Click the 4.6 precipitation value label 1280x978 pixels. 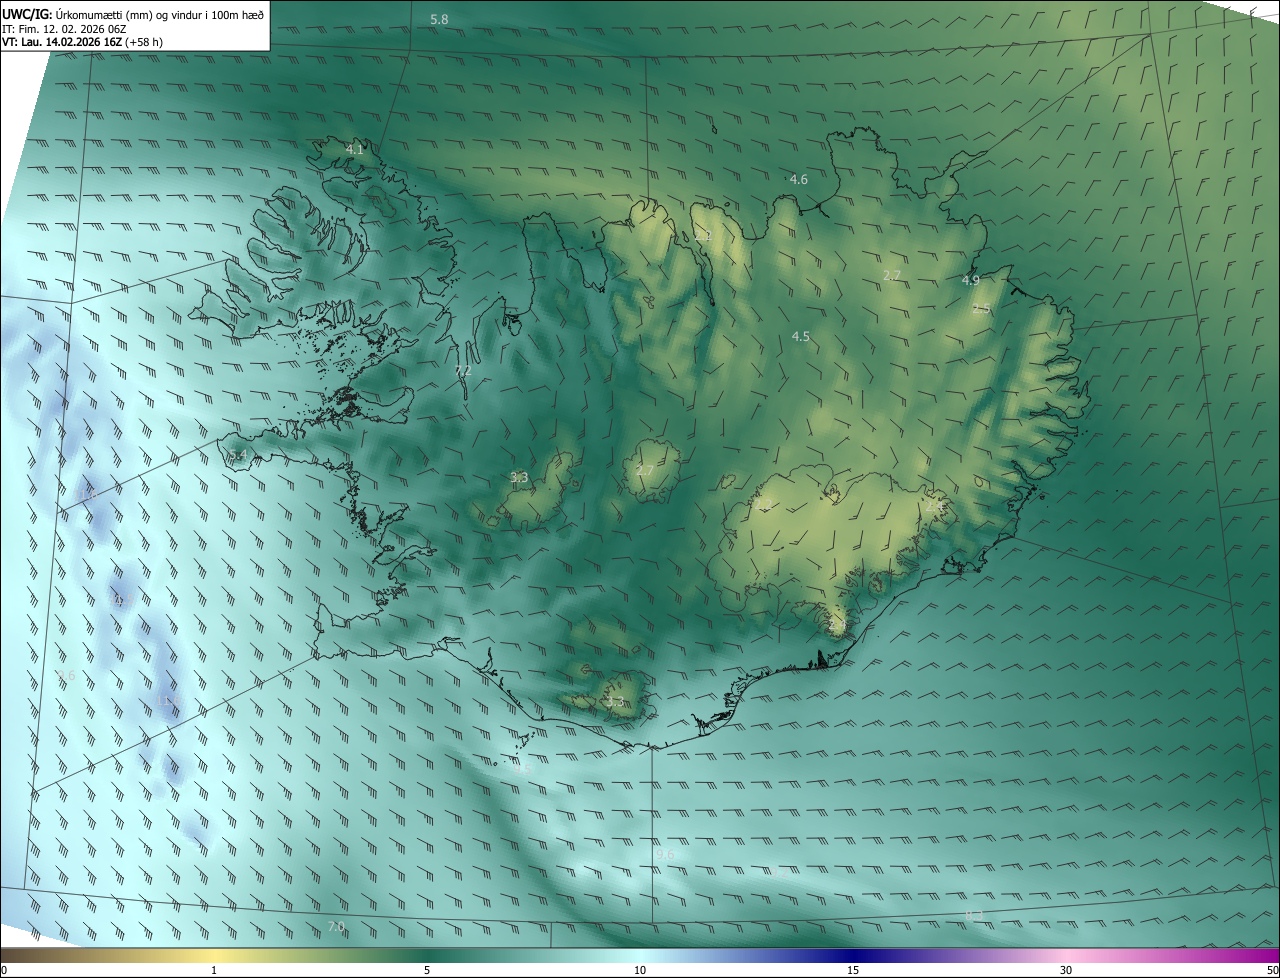pyautogui.click(x=798, y=180)
